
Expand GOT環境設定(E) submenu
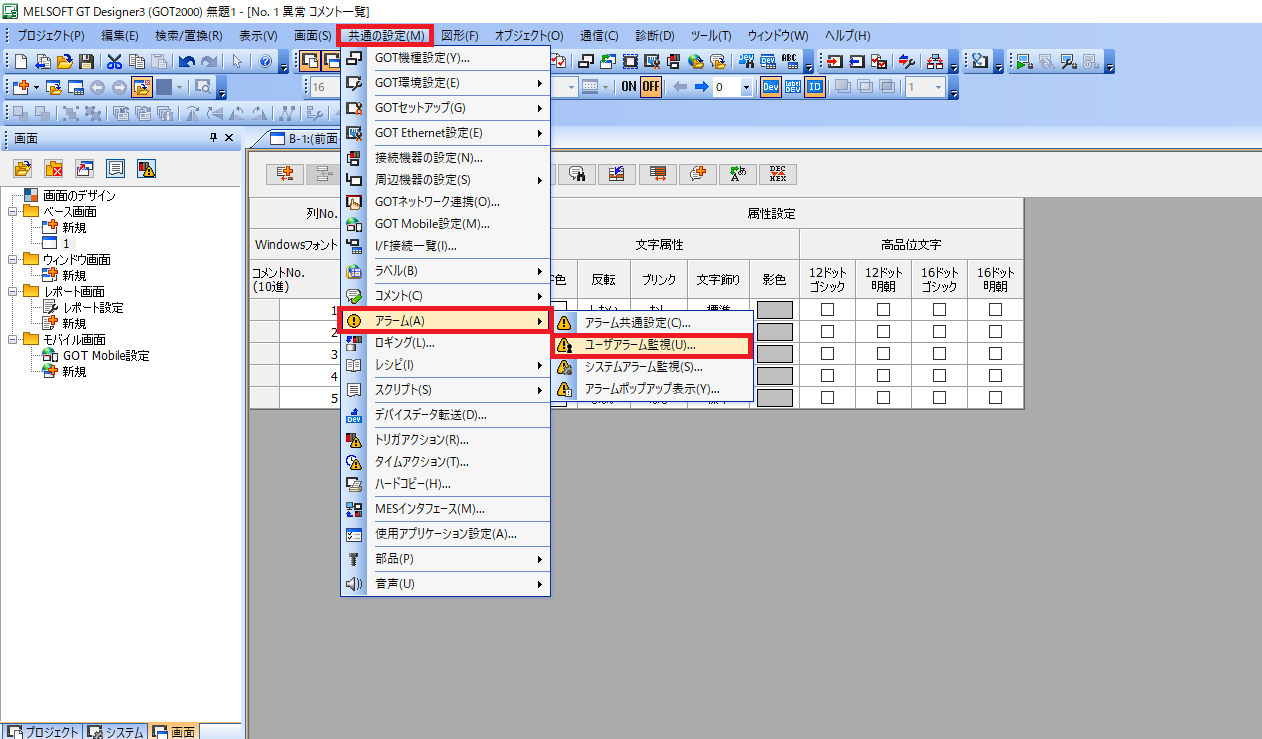(446, 82)
